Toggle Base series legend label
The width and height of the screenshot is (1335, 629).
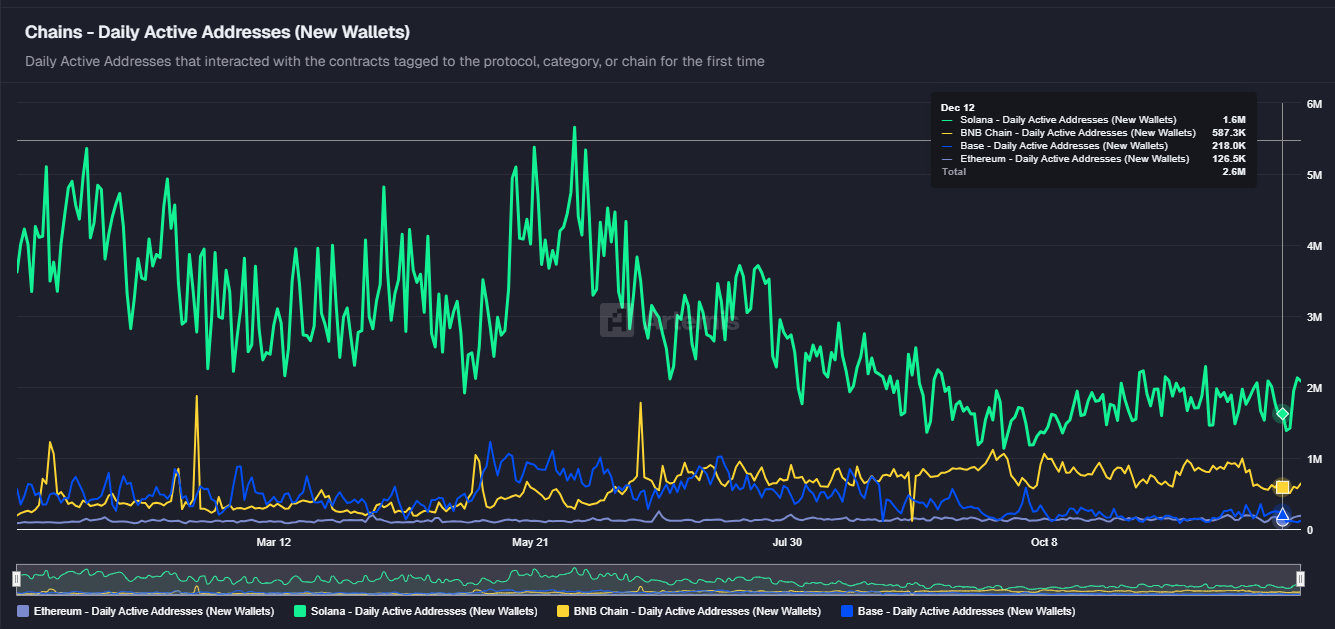click(966, 611)
